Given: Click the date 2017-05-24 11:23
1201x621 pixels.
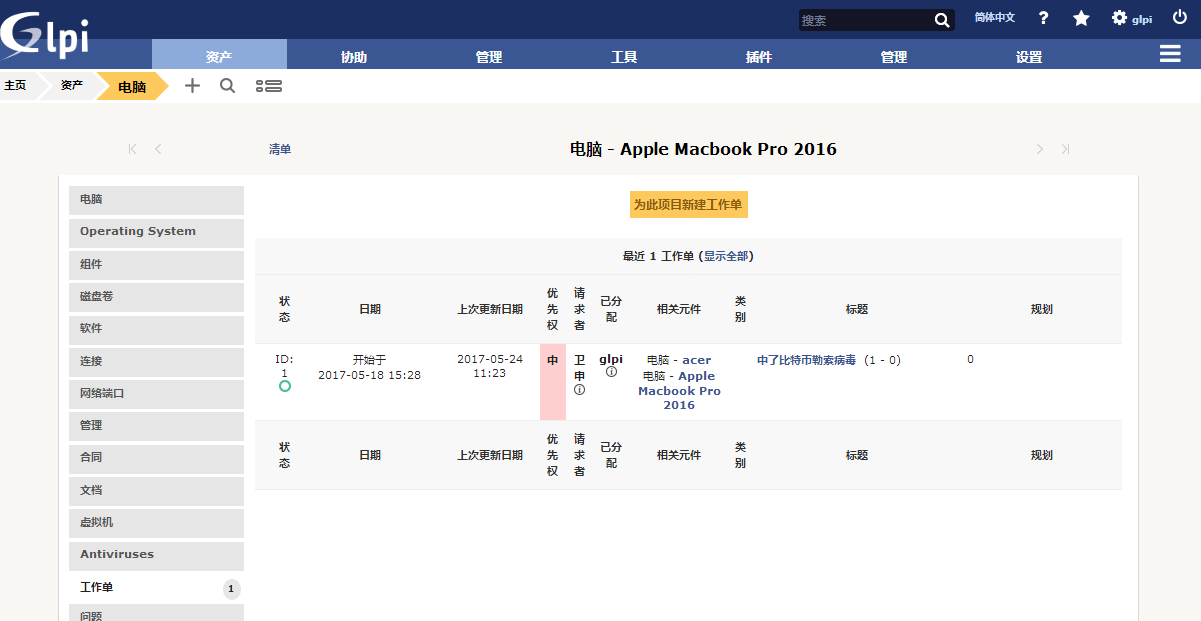Looking at the screenshot, I should click(490, 366).
